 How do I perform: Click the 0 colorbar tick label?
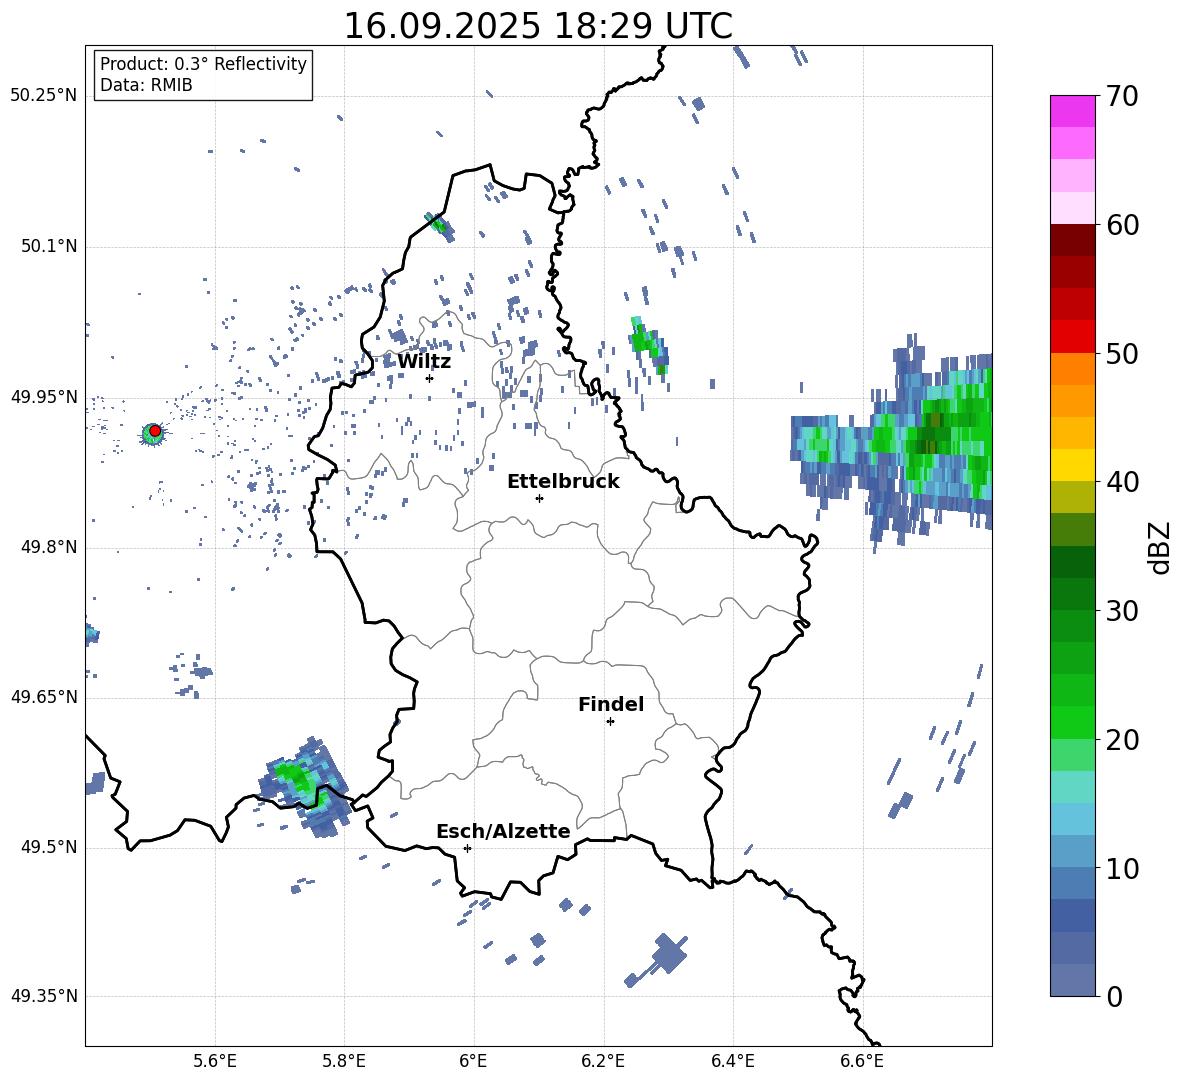[1115, 997]
